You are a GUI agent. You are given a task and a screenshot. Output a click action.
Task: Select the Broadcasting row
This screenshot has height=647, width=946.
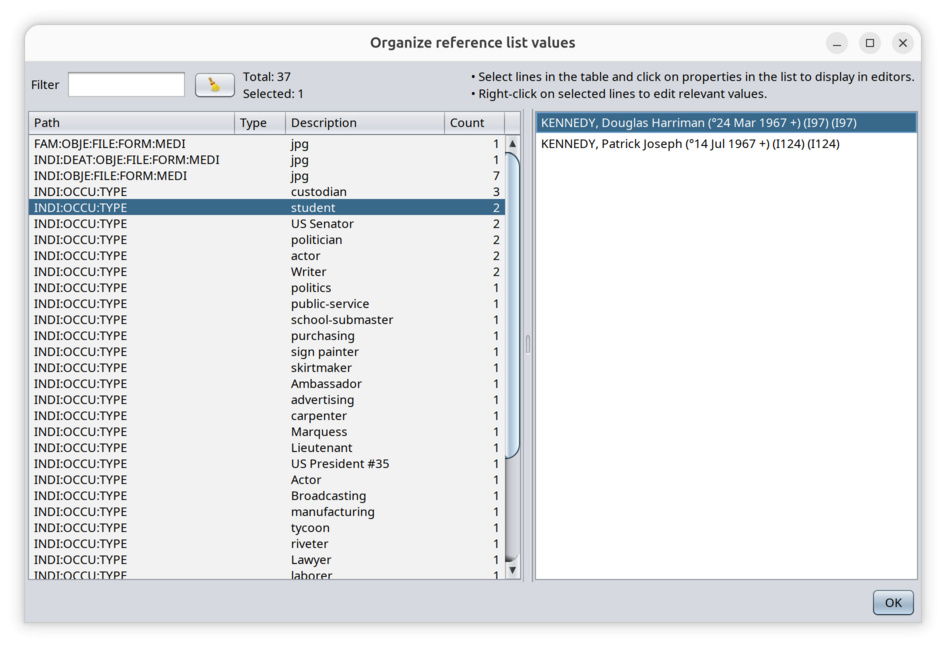(x=267, y=496)
